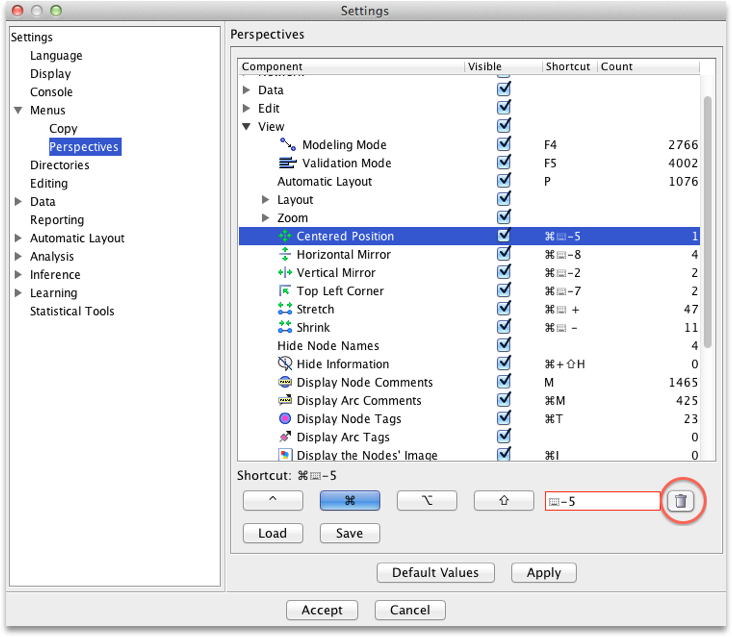Click the Horizontal Mirror icon
Viewport: 732px width, 637px height.
pos(285,254)
